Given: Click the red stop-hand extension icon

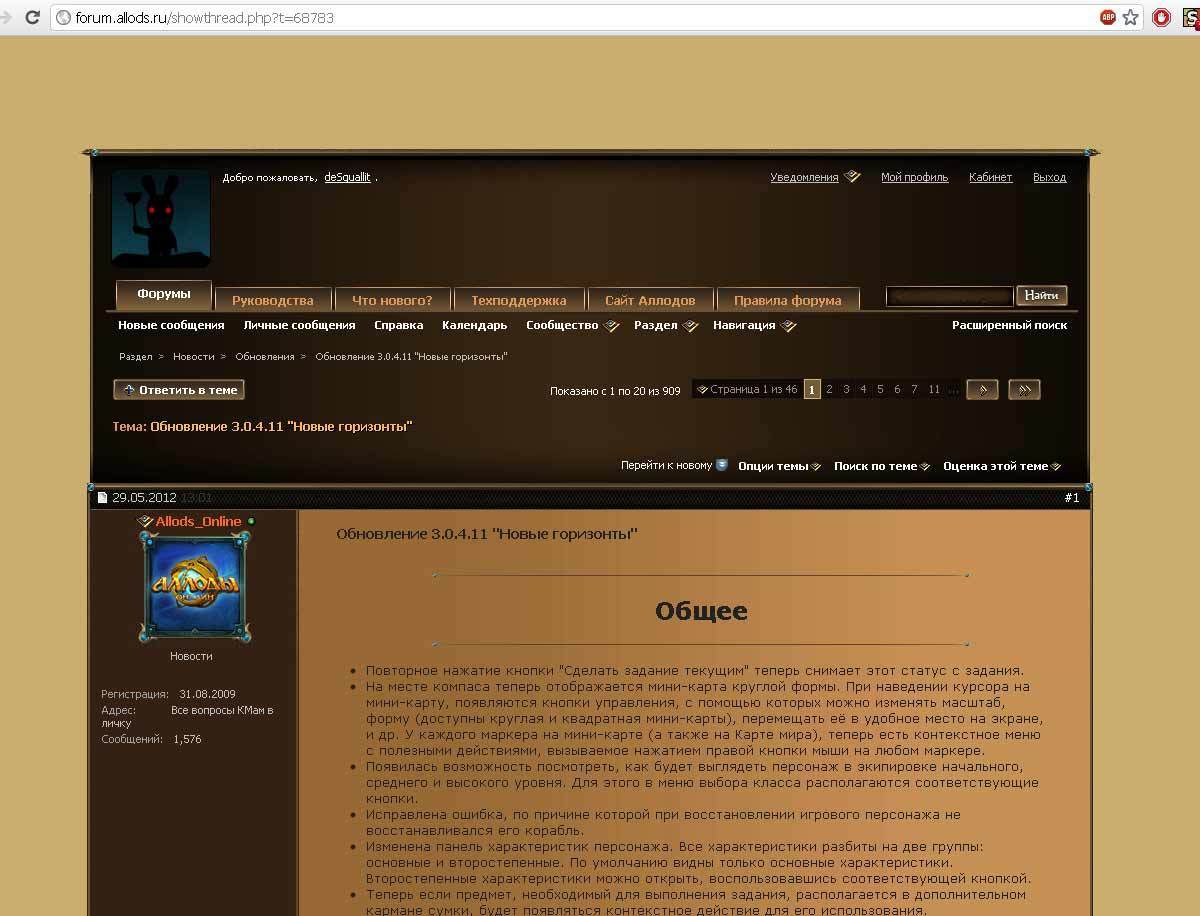Looking at the screenshot, I should tap(1161, 17).
